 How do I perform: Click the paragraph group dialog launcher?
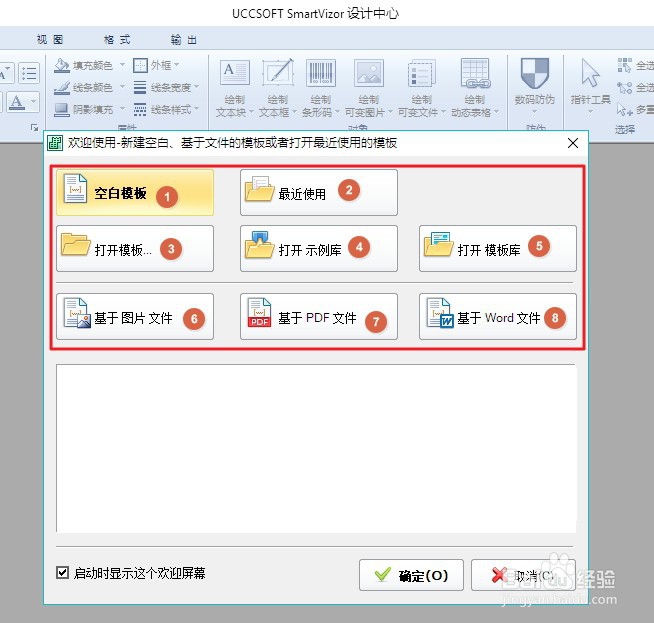(35, 127)
